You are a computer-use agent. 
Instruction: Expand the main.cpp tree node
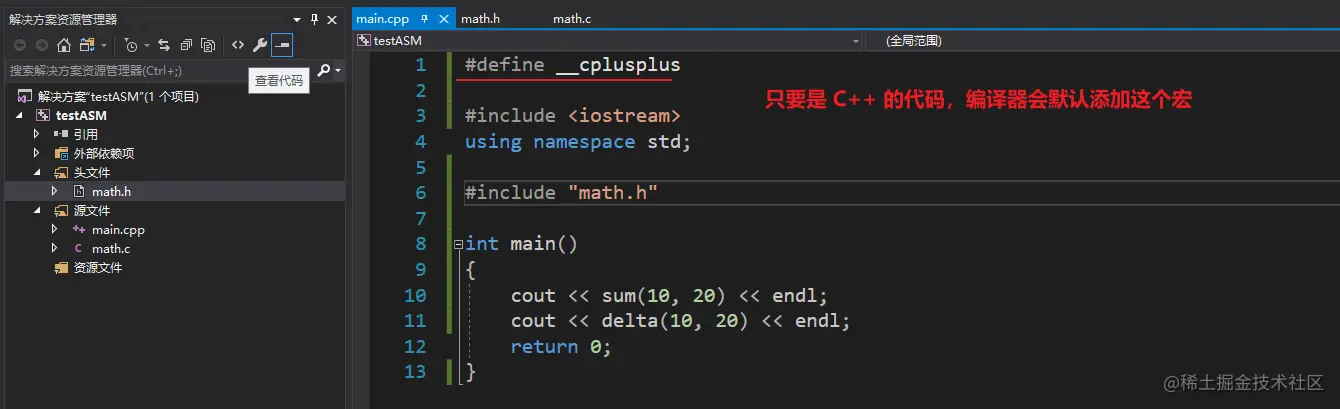click(55, 229)
